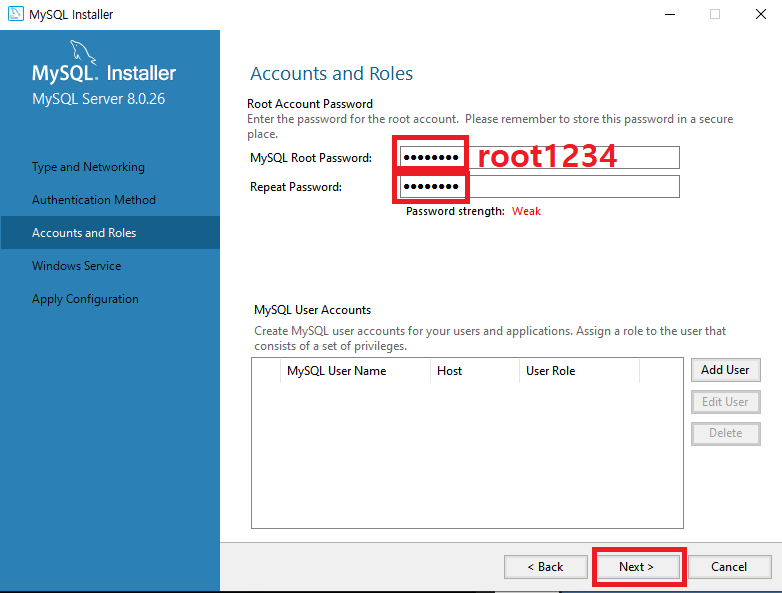
Task: Click the Weak password strength text
Action: 526,211
